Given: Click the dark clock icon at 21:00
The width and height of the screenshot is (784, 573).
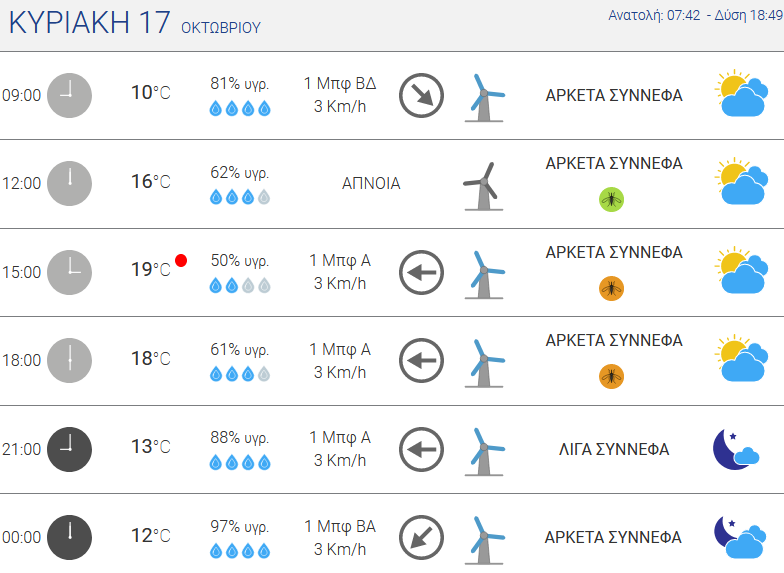Looking at the screenshot, I should point(70,450).
